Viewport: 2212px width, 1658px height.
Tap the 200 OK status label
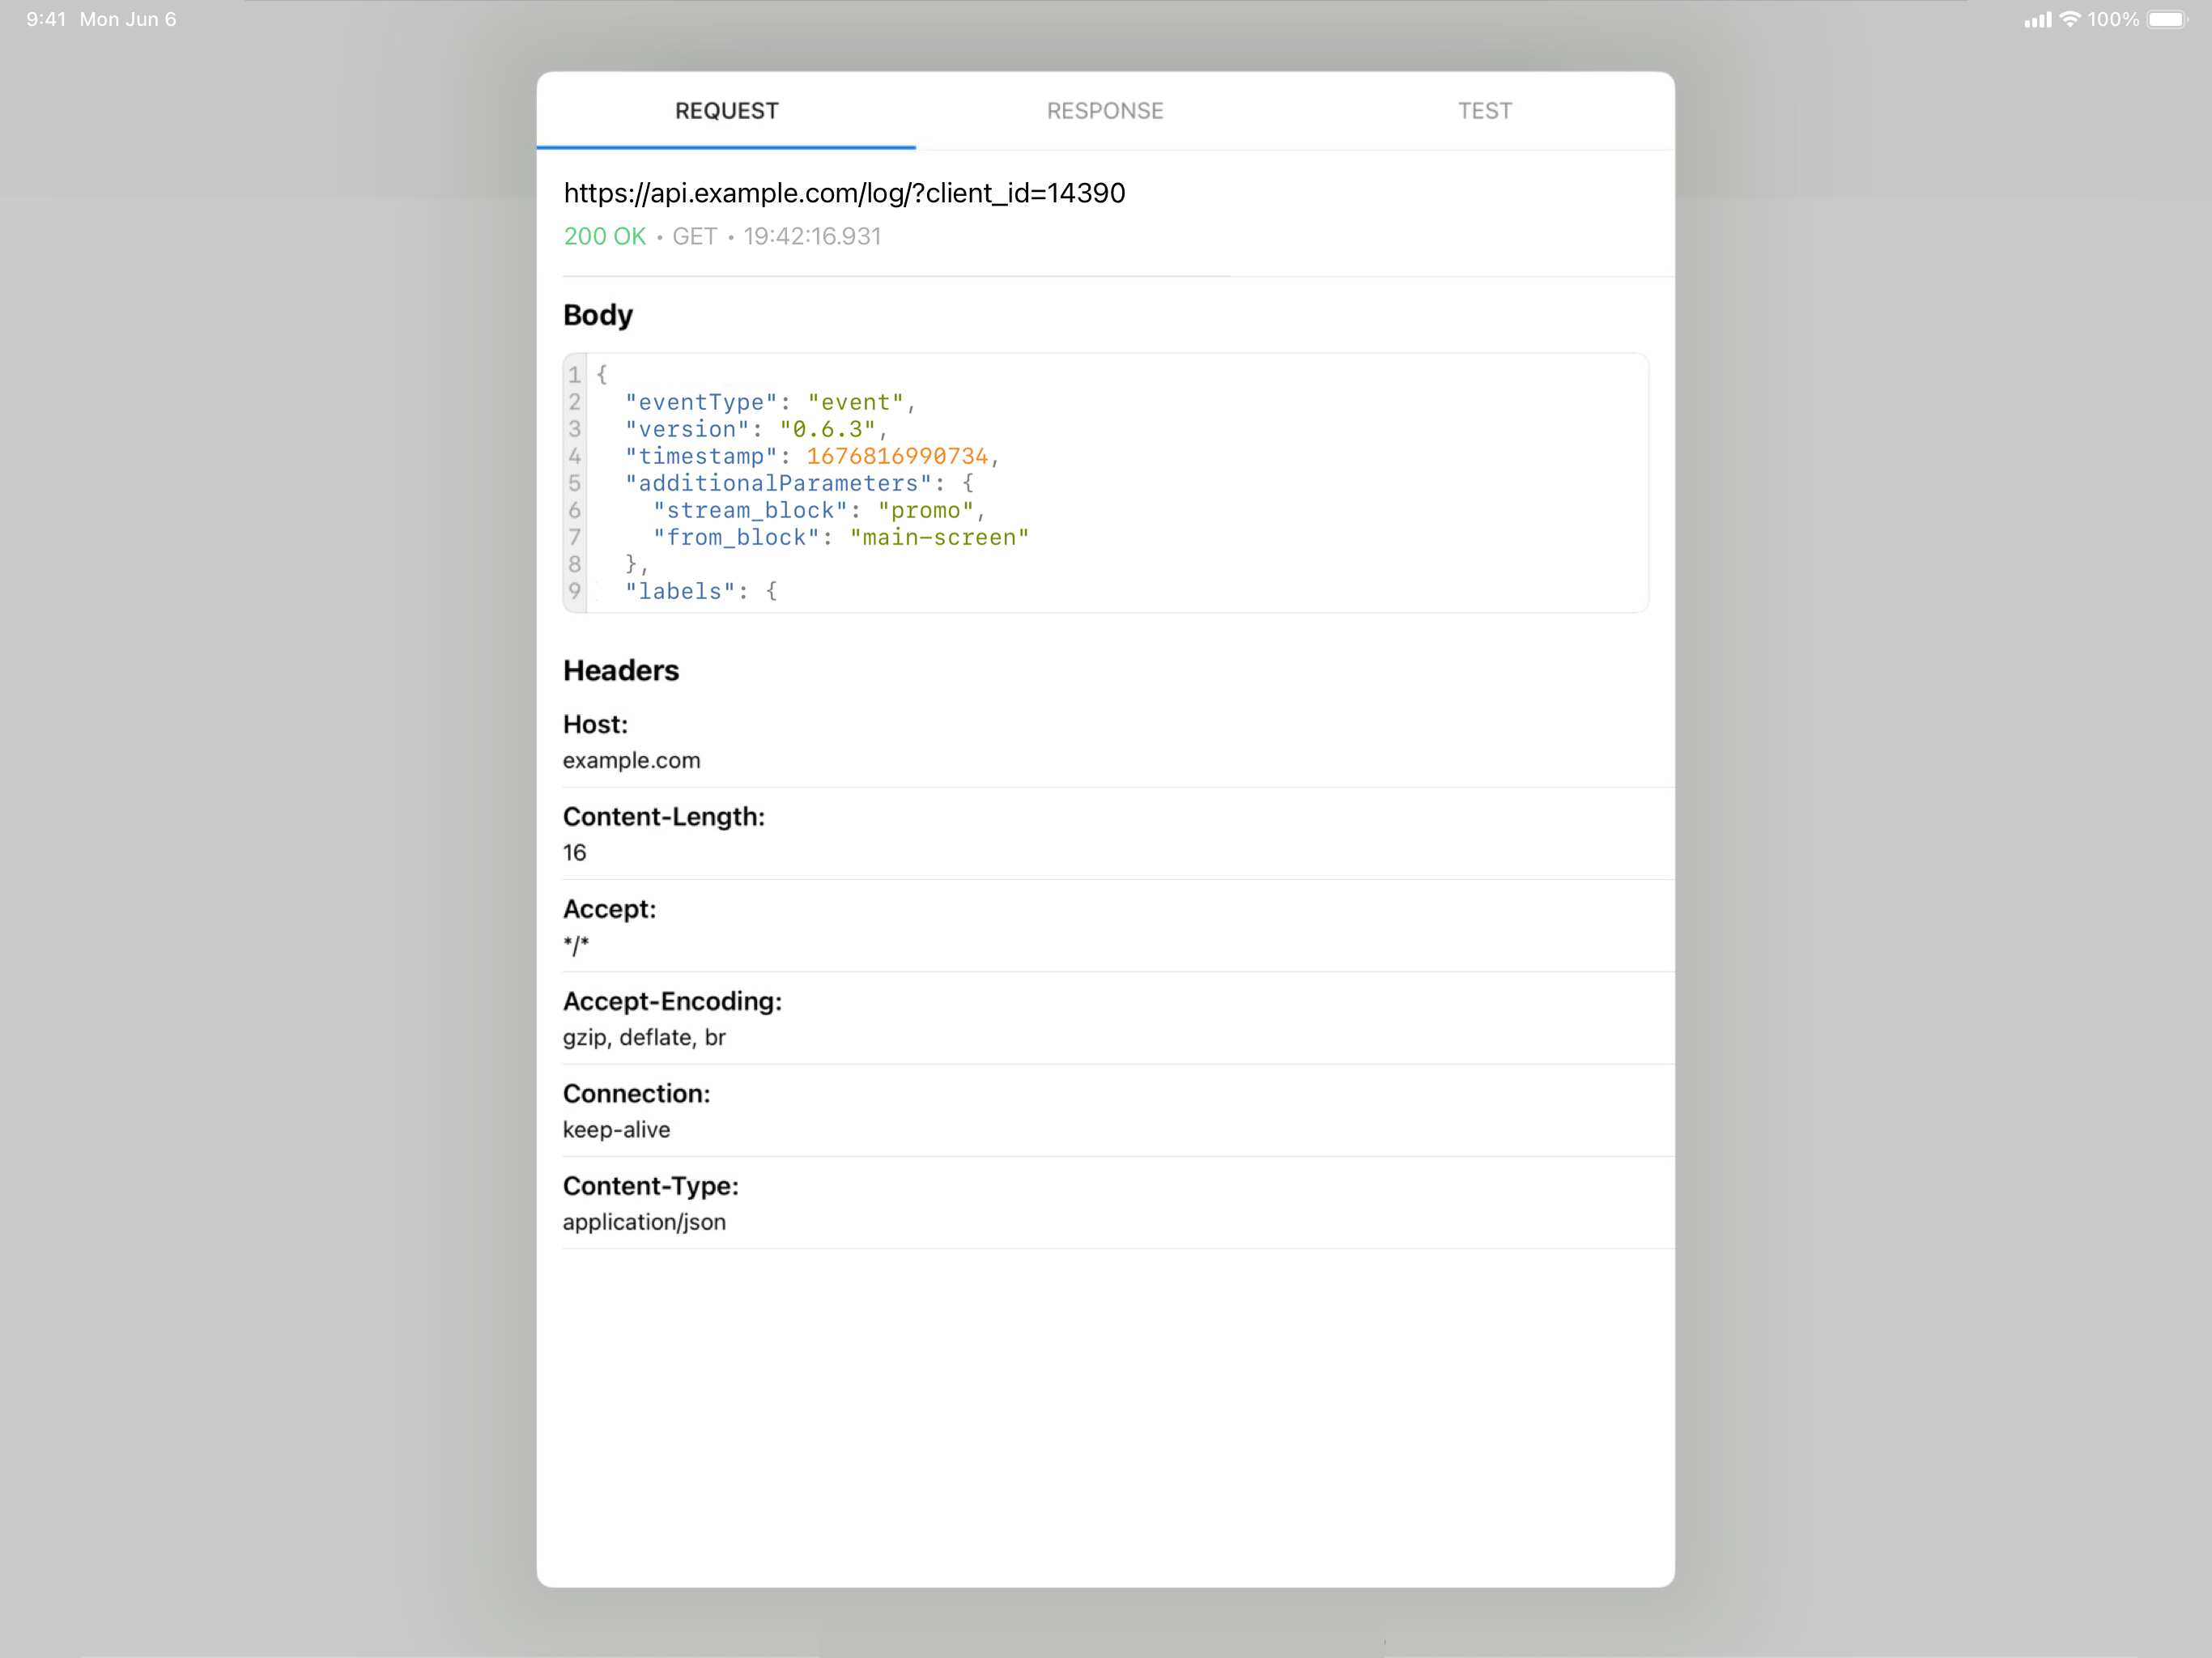point(604,237)
